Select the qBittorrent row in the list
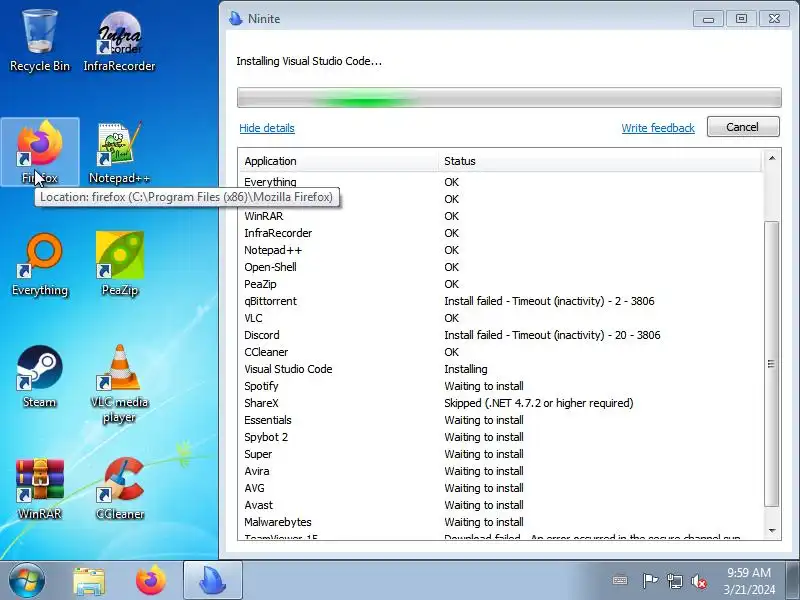Viewport: 800px width, 600px height. coord(500,302)
